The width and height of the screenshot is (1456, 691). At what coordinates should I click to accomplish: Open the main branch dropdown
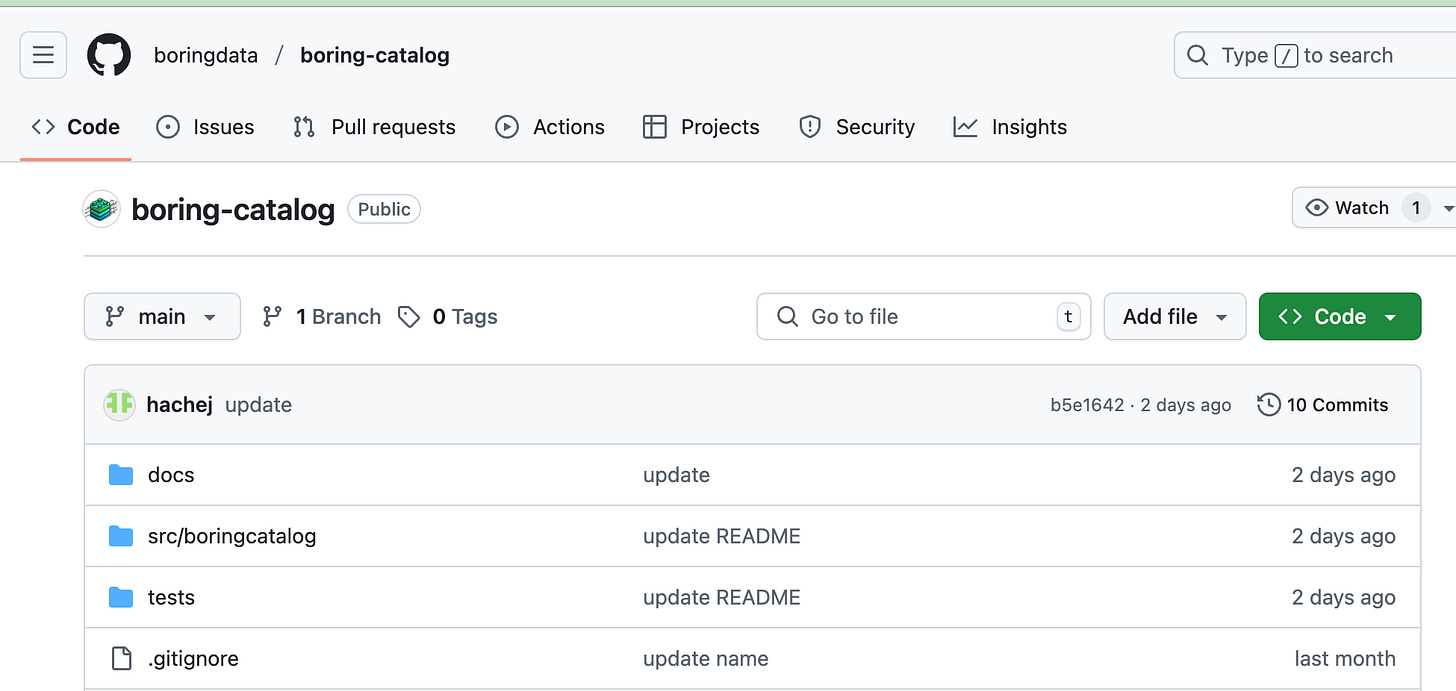[162, 316]
